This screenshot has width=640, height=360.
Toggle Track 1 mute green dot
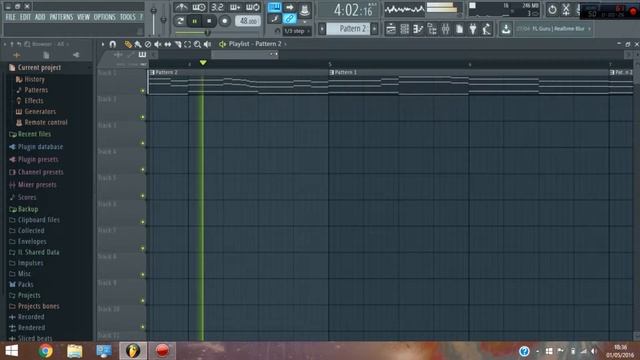(143, 91)
